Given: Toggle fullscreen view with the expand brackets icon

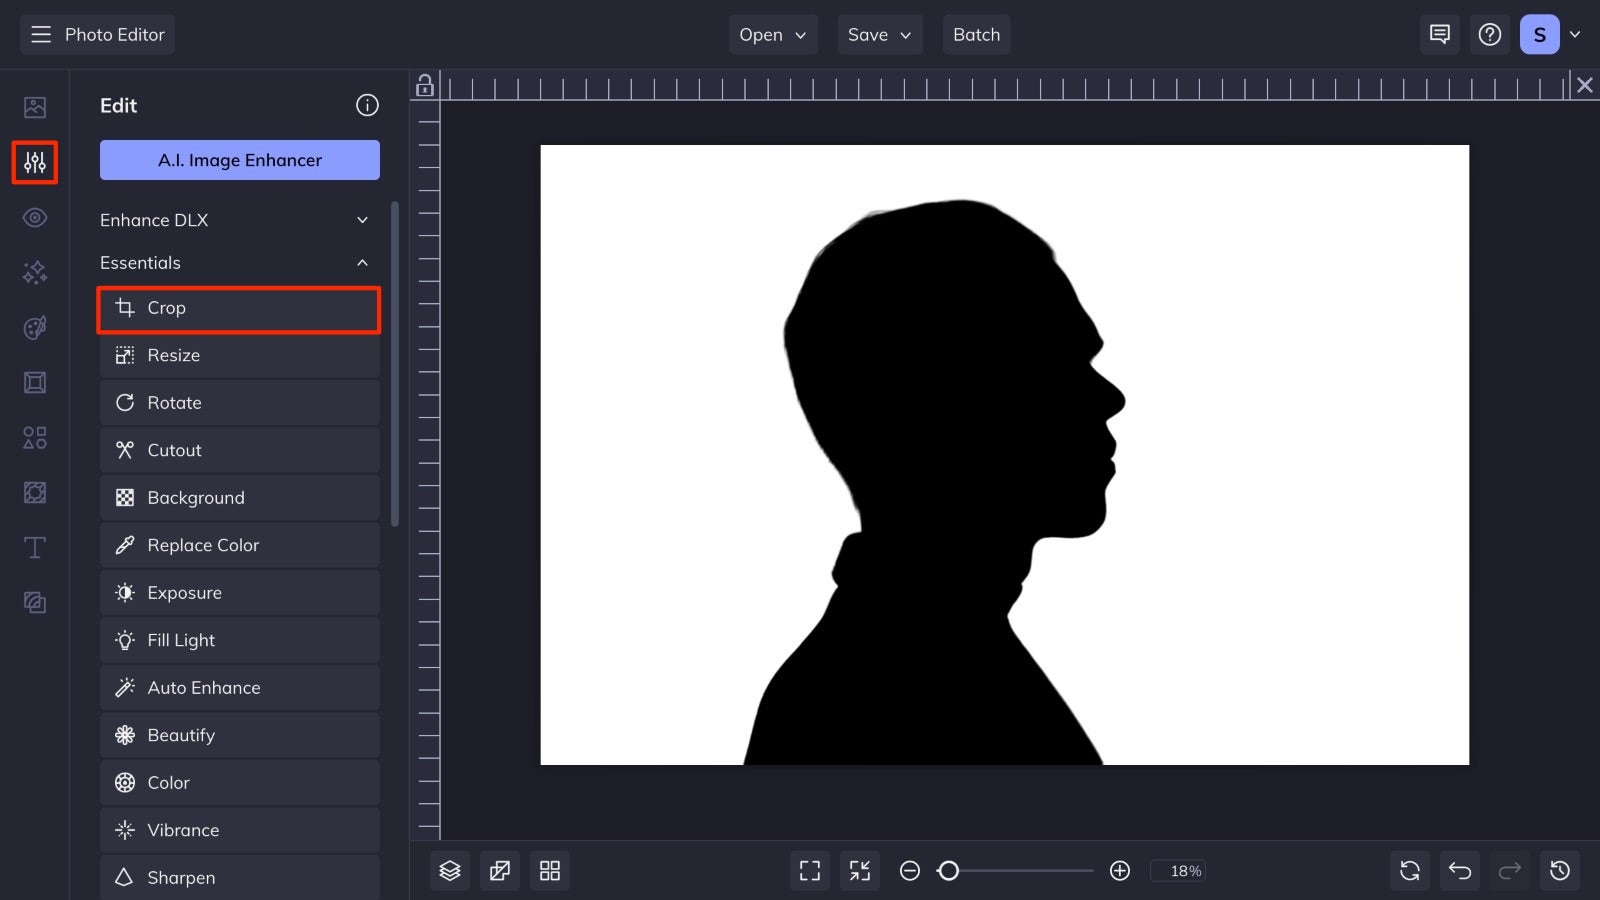Looking at the screenshot, I should coord(810,870).
